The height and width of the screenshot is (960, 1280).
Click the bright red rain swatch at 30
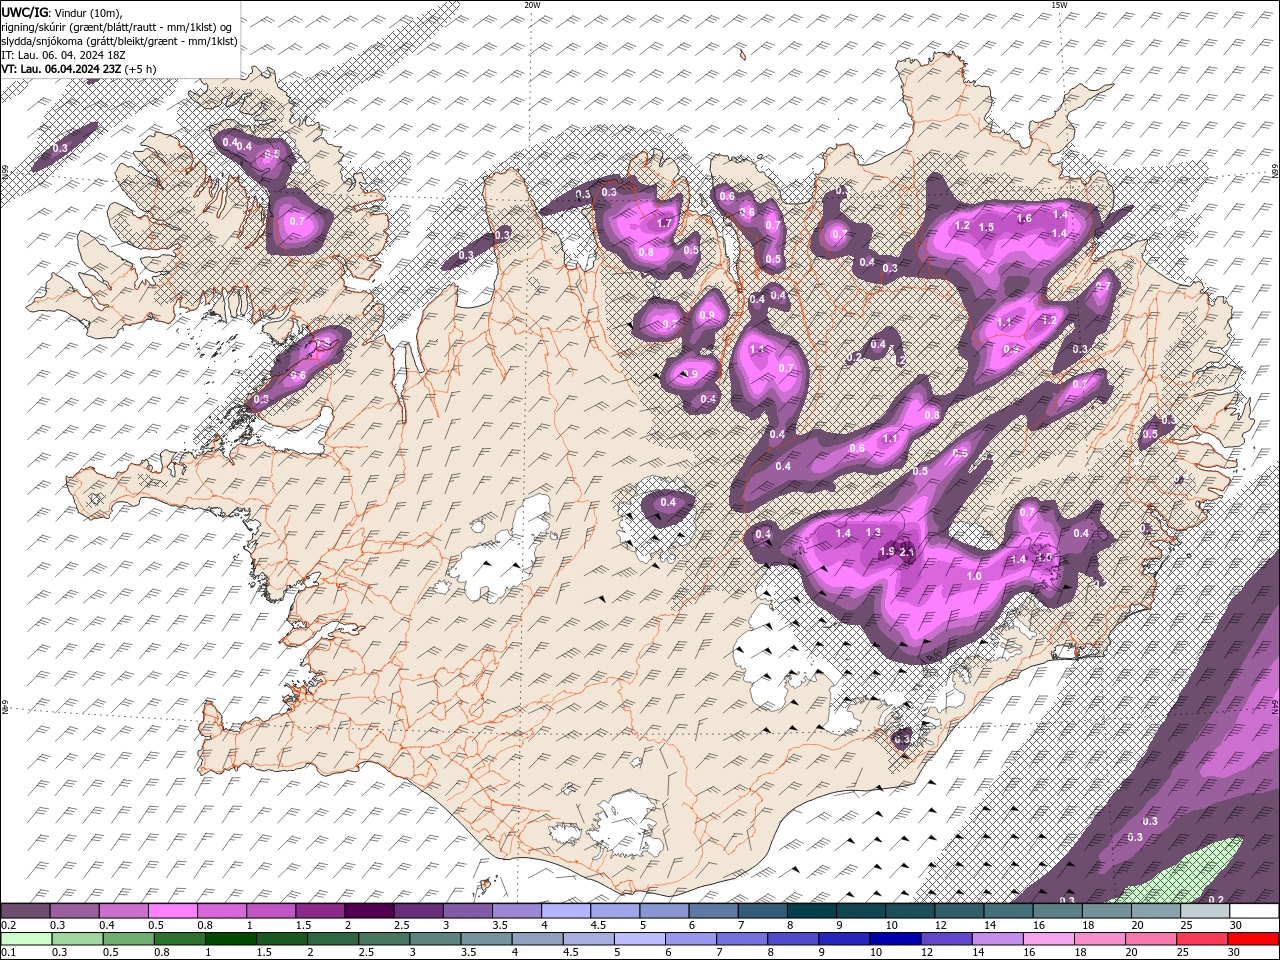(x=1253, y=939)
